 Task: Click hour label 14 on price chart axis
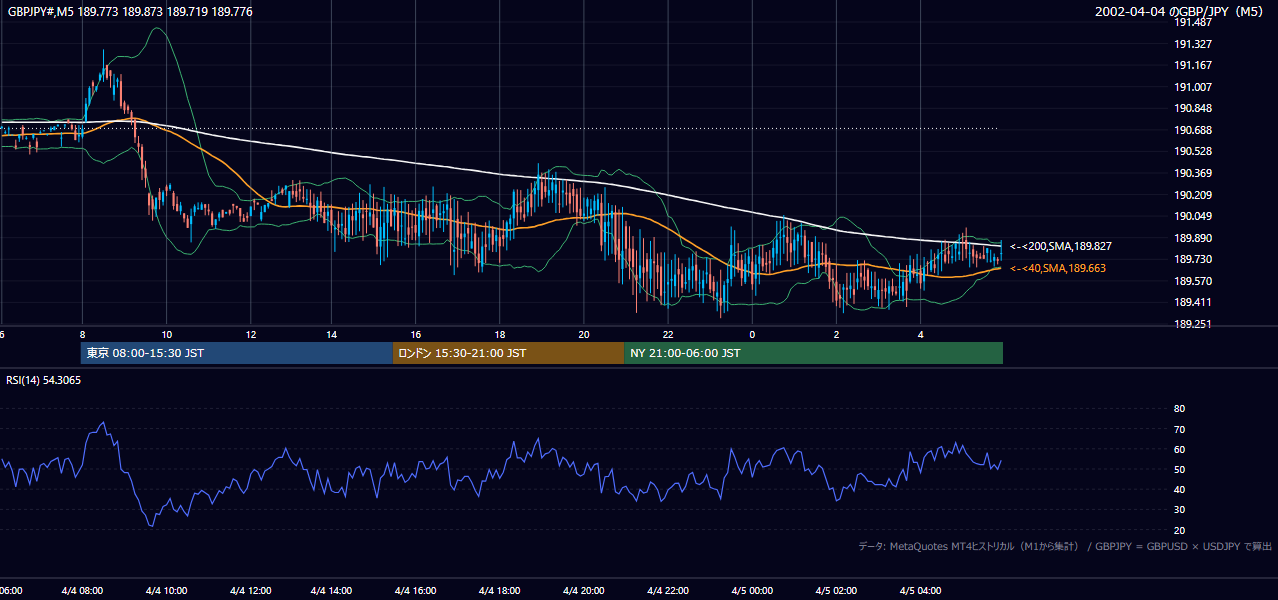pos(333,335)
